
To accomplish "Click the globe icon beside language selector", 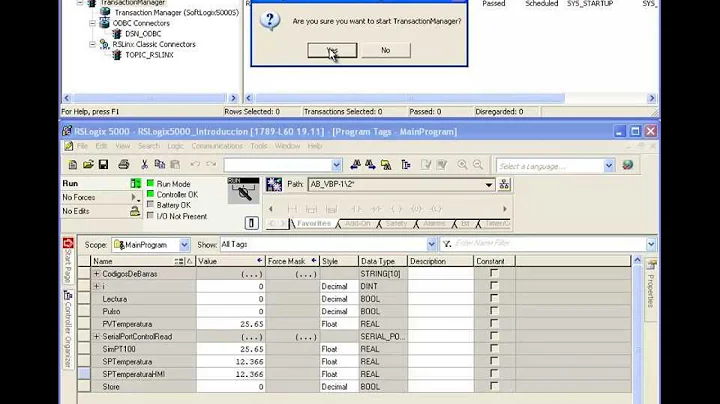I will pyautogui.click(x=628, y=165).
